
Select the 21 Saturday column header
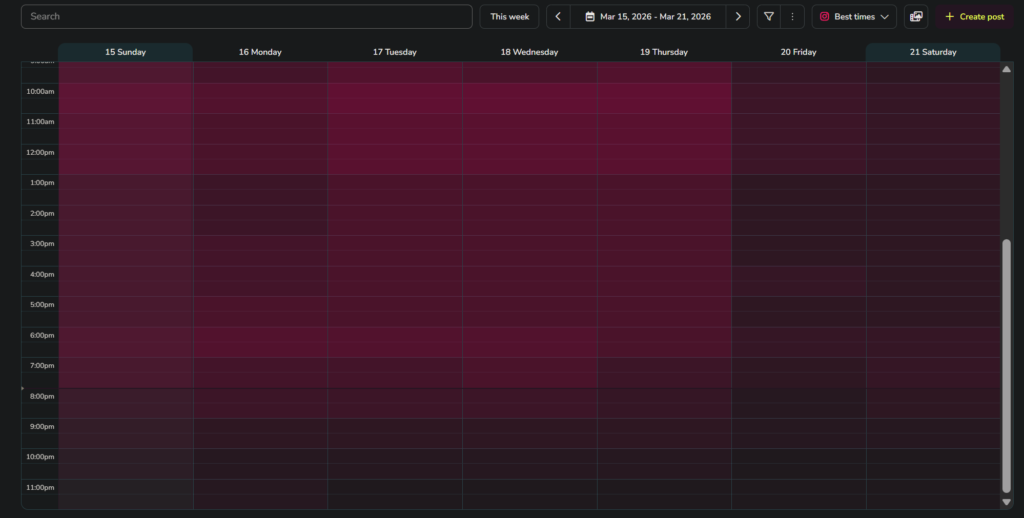click(932, 52)
